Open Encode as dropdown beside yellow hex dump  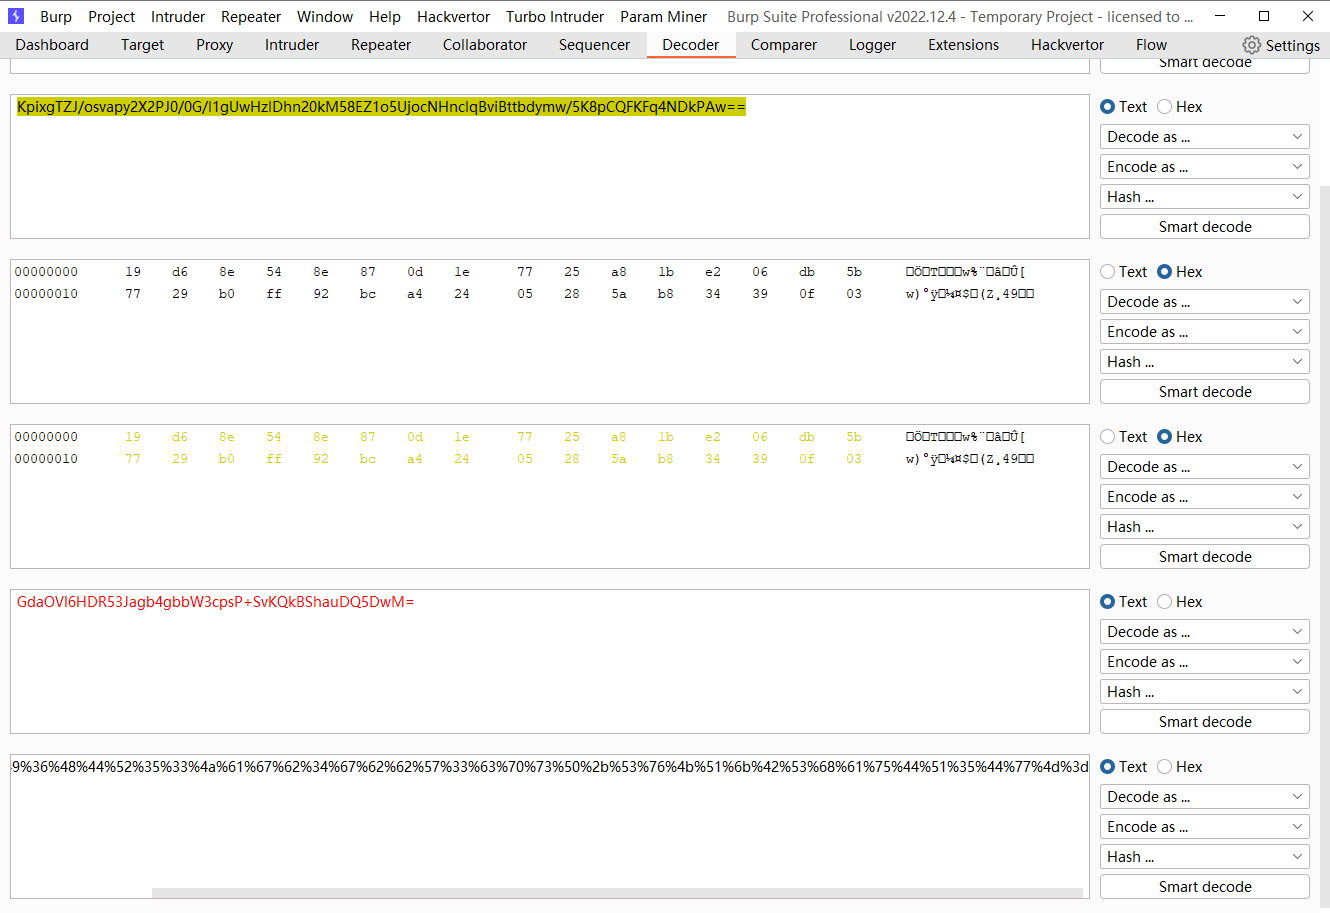pyautogui.click(x=1205, y=497)
